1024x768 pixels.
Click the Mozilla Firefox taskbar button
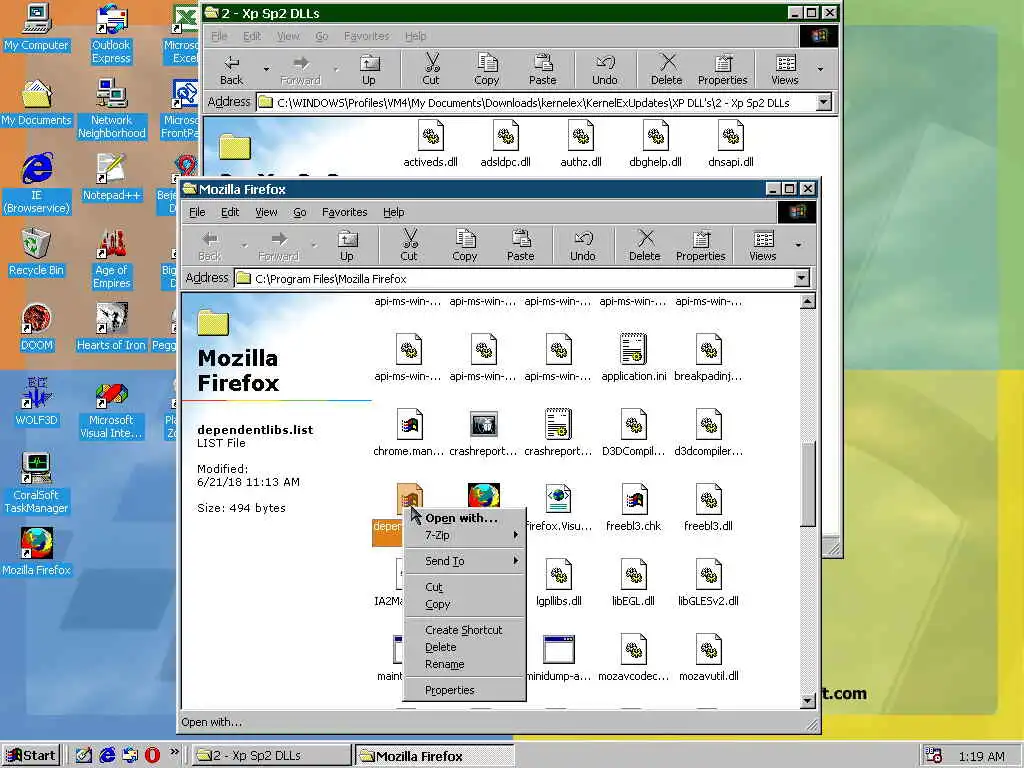pos(434,756)
